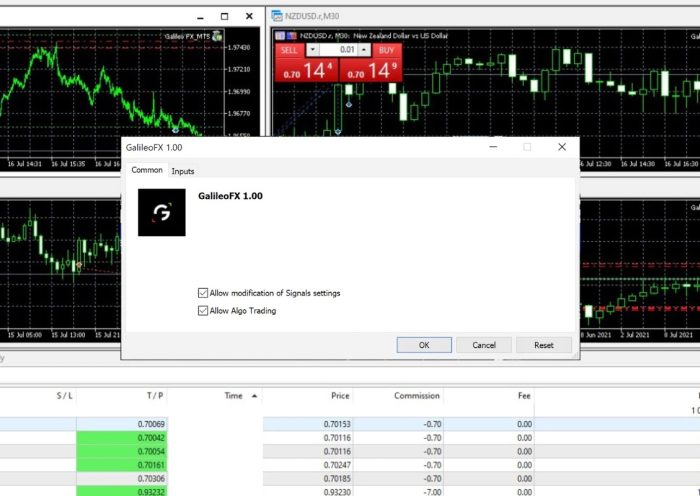Screen dimensions: 700x496
Task: Click the Reset button in GalileoFX dialog
Action: (x=544, y=345)
